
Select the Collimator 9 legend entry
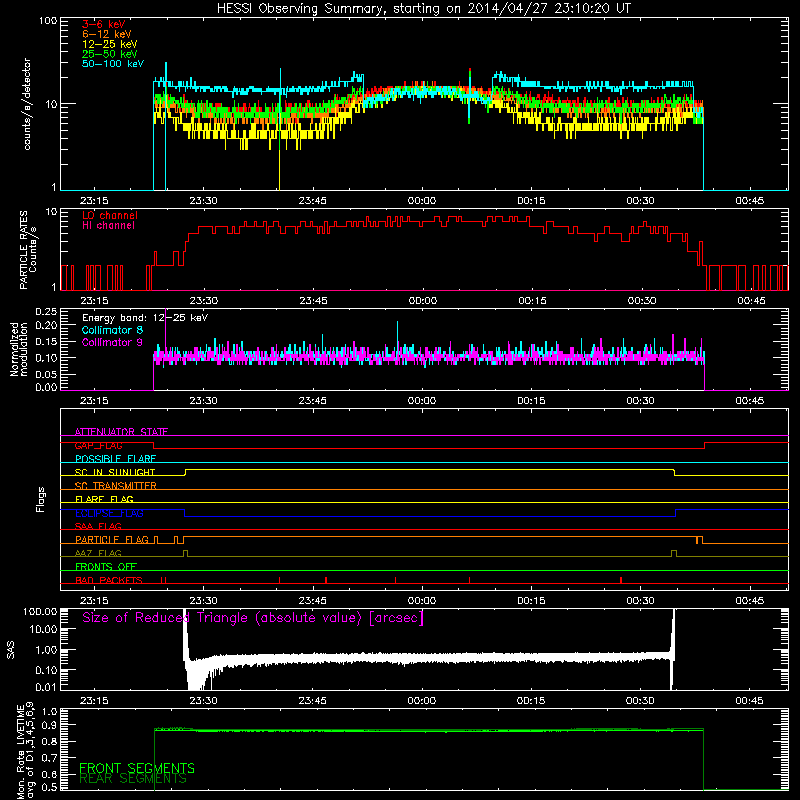pos(112,342)
